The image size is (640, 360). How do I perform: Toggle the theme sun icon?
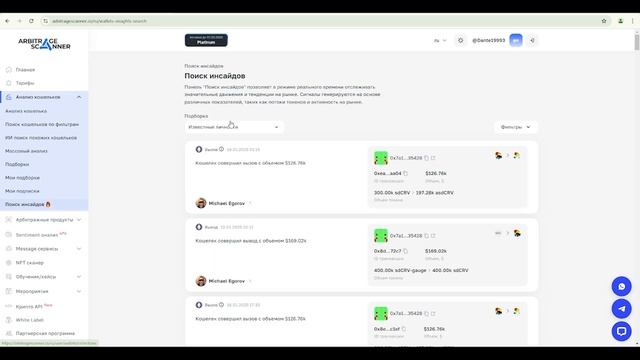click(x=460, y=40)
